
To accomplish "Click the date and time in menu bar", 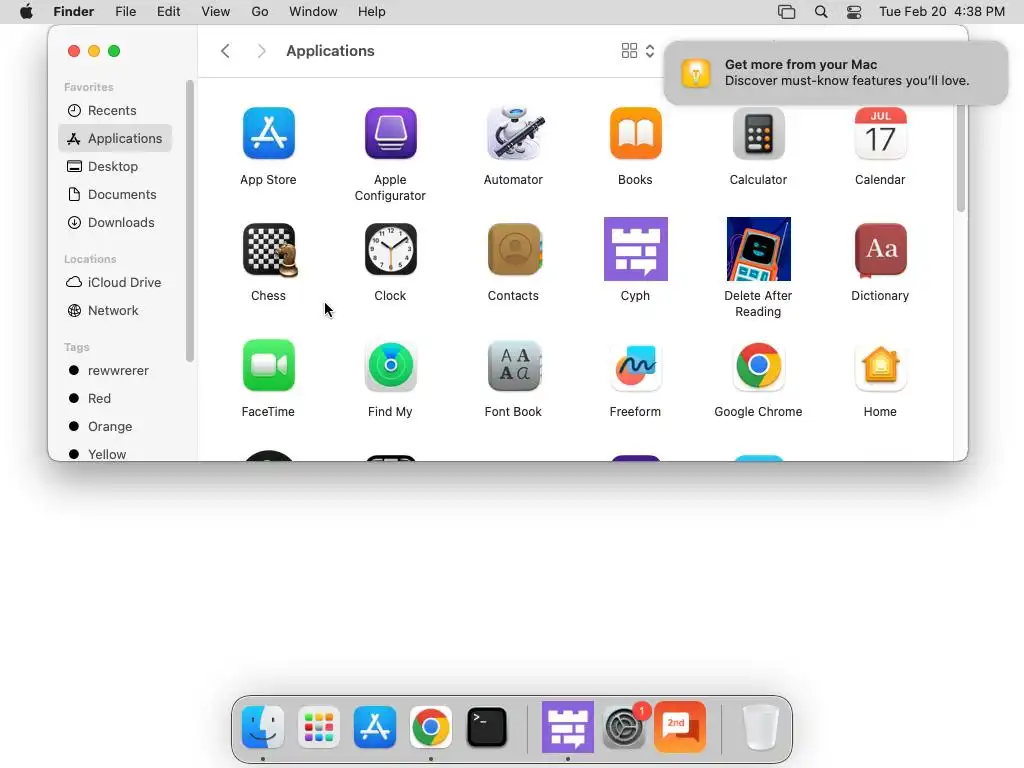I will 942,12.
